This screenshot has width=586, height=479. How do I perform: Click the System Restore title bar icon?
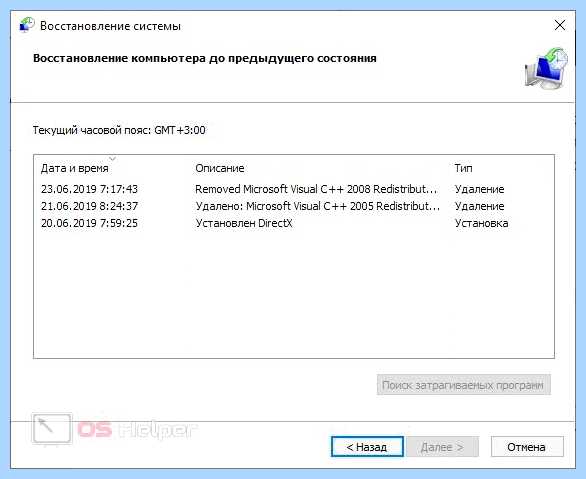click(x=27, y=25)
